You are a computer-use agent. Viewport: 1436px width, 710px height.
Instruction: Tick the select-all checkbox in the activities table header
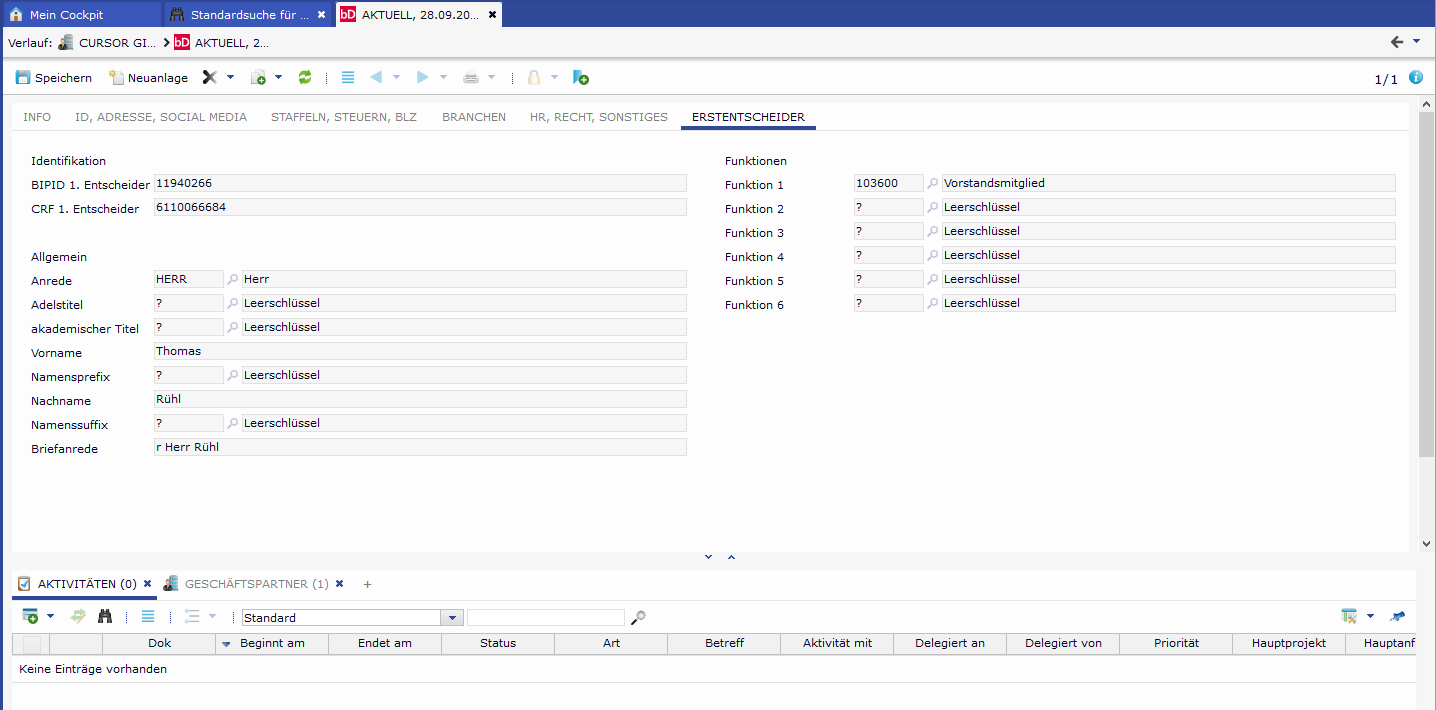(32, 644)
